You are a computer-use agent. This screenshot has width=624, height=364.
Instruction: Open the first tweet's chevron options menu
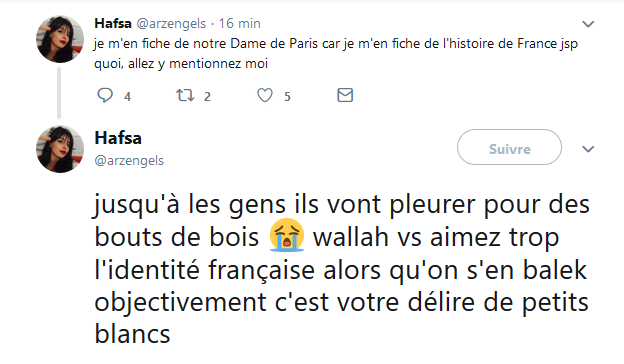[588, 24]
